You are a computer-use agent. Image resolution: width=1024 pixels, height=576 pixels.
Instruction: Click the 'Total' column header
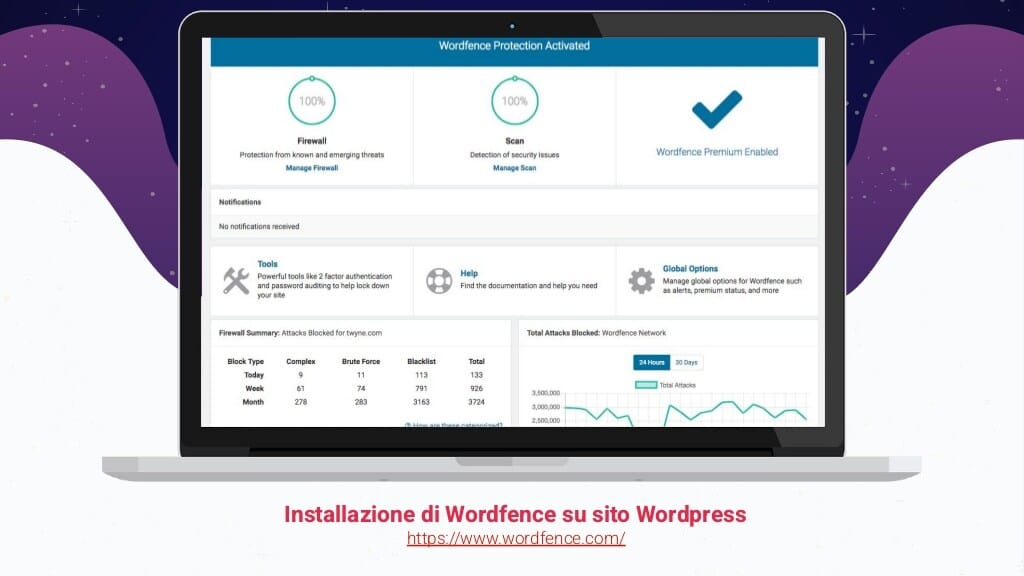[476, 361]
